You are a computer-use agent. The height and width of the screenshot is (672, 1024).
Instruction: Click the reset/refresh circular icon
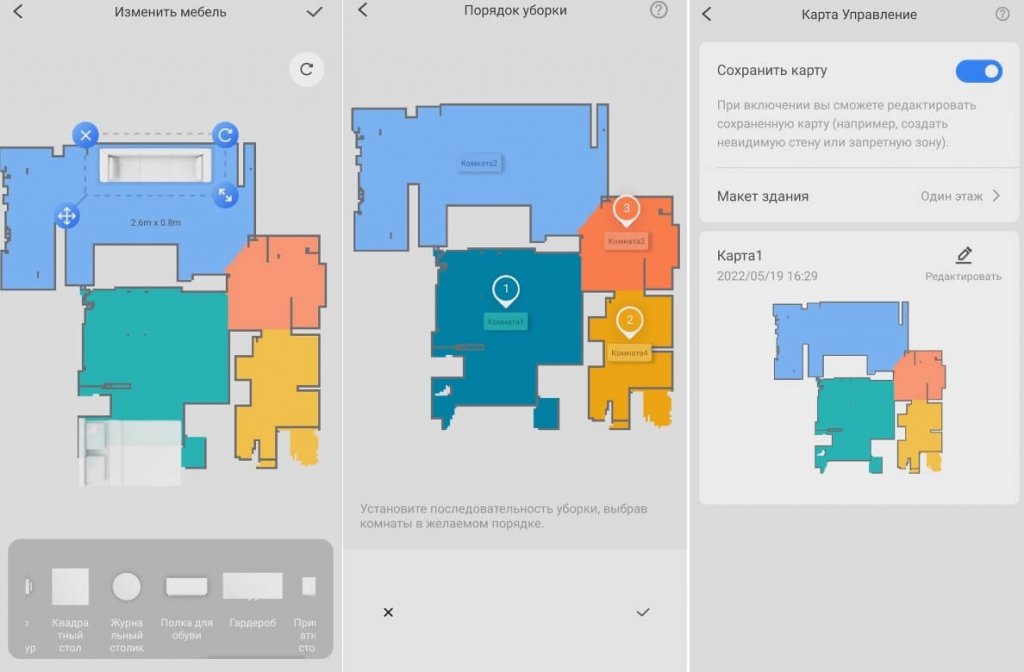307,69
